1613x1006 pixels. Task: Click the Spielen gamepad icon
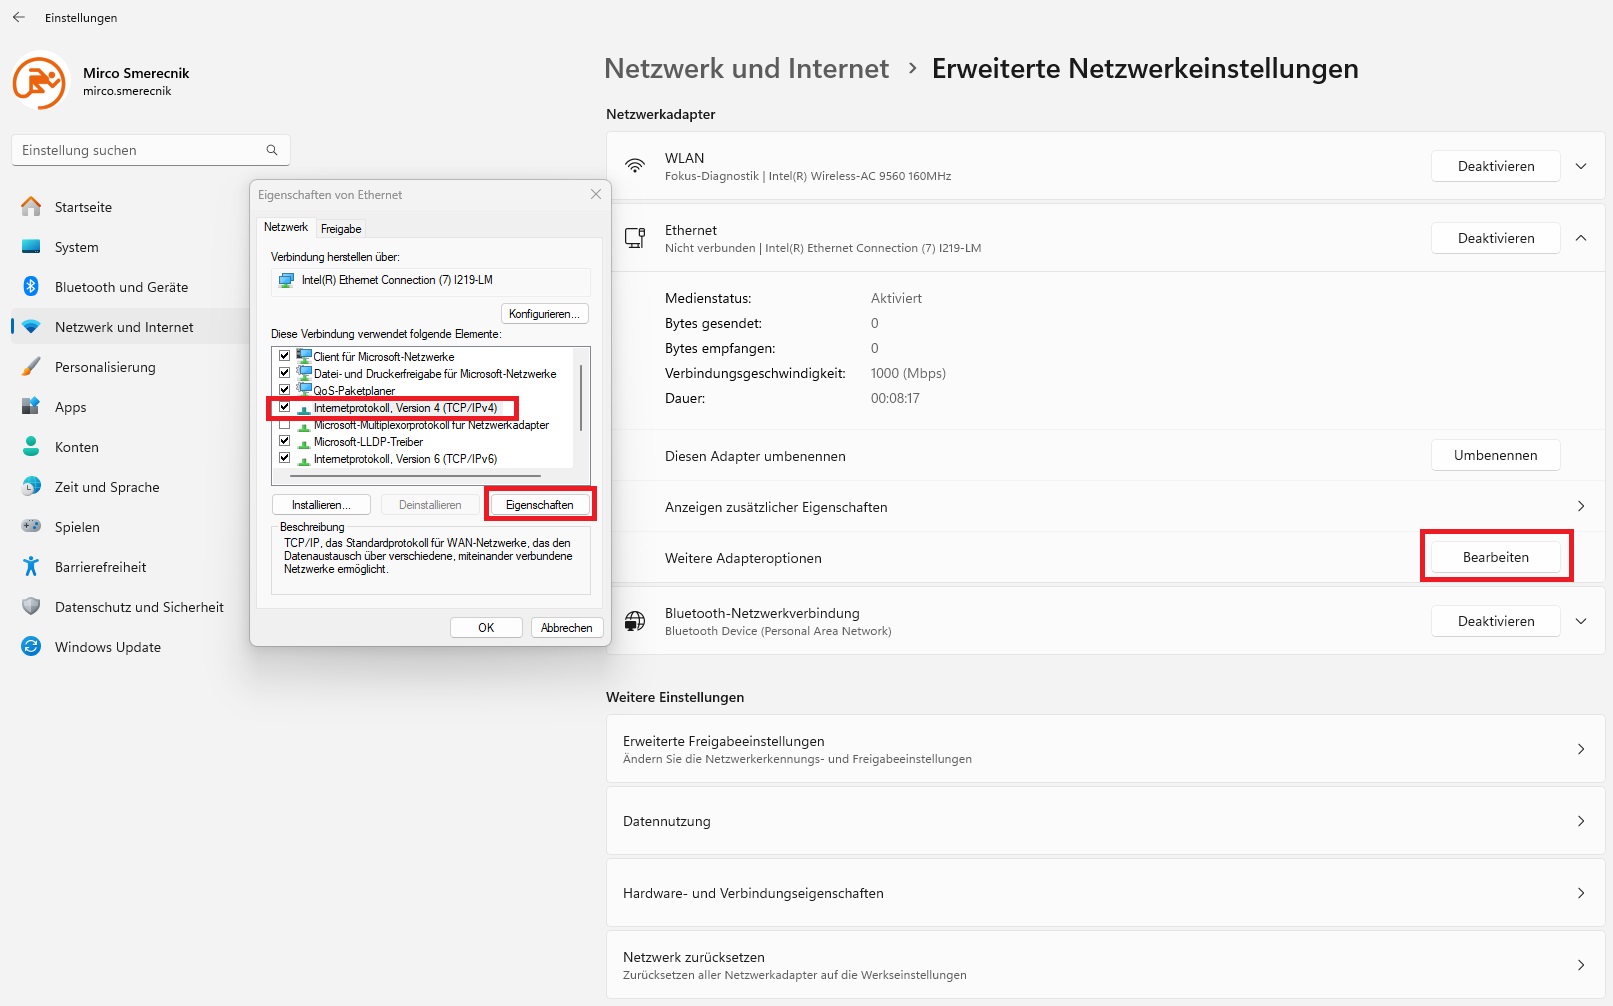tap(31, 526)
